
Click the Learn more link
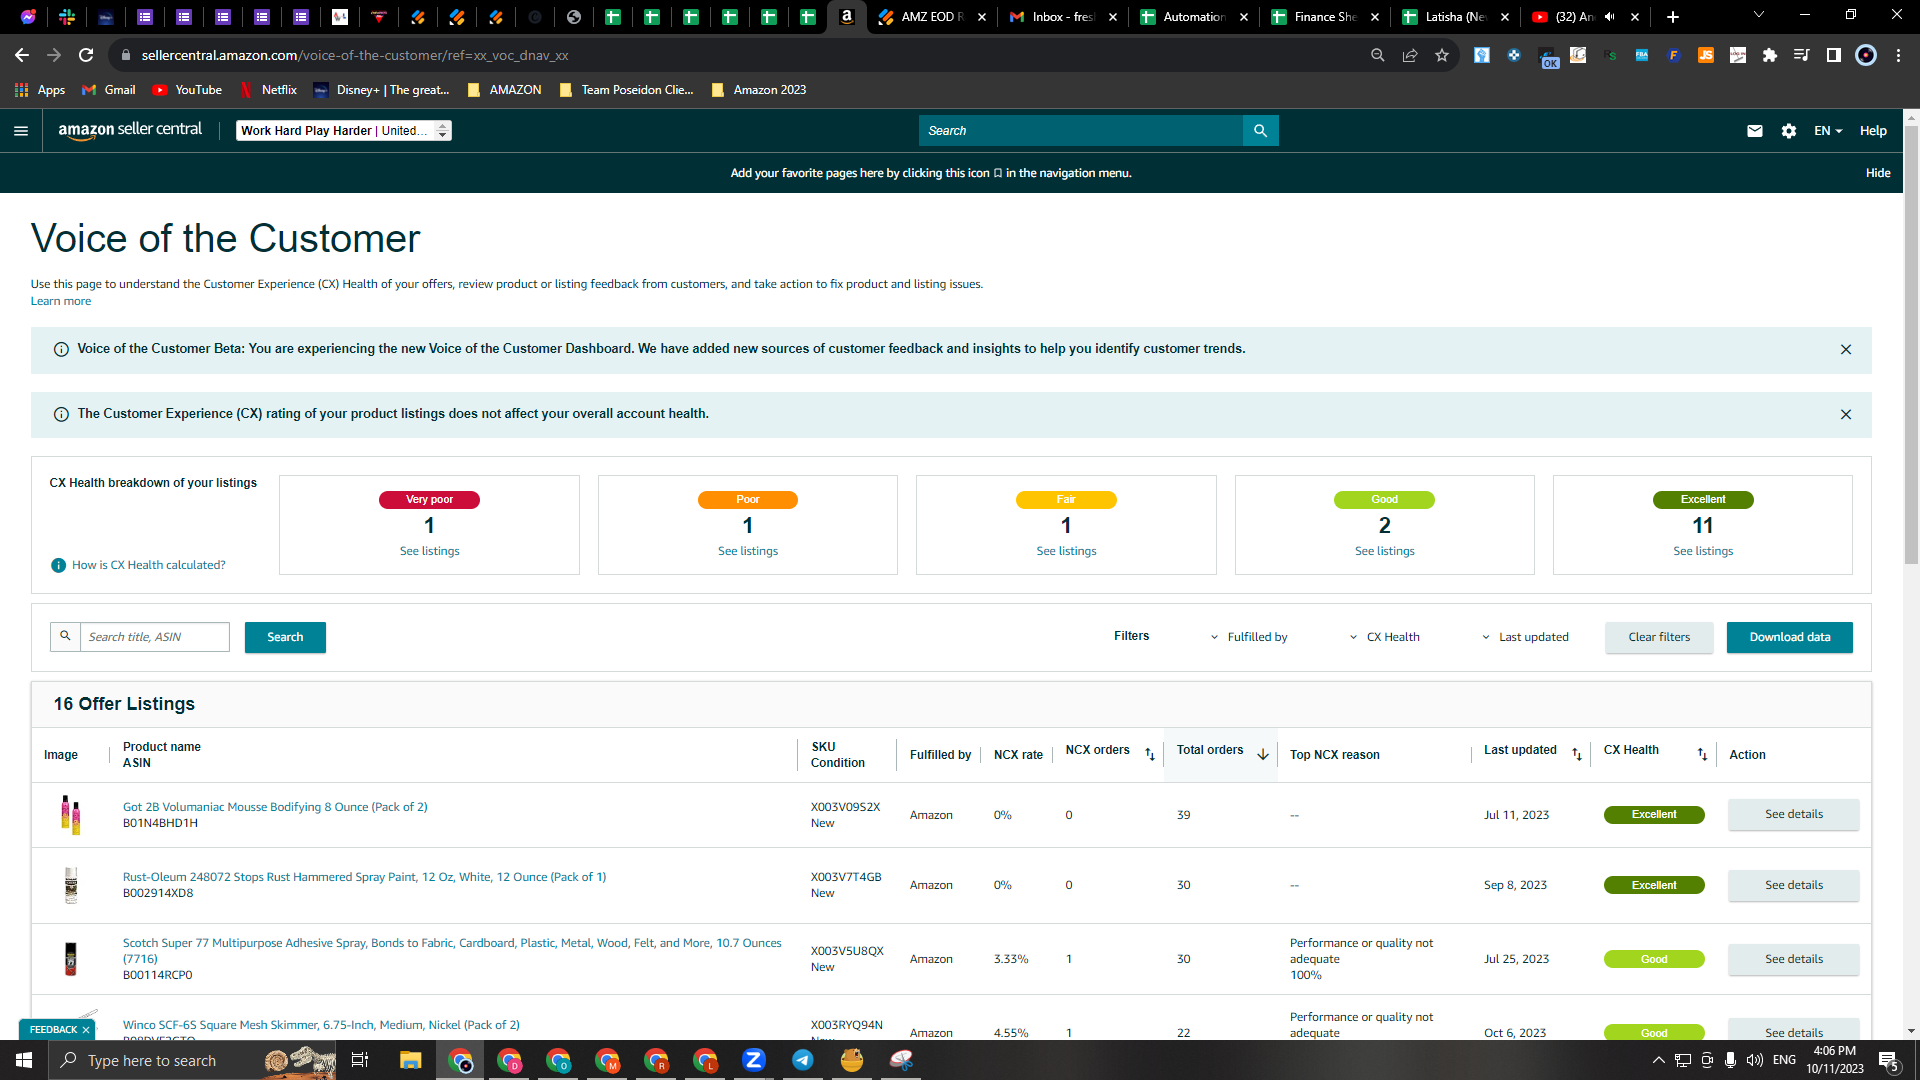(x=61, y=301)
